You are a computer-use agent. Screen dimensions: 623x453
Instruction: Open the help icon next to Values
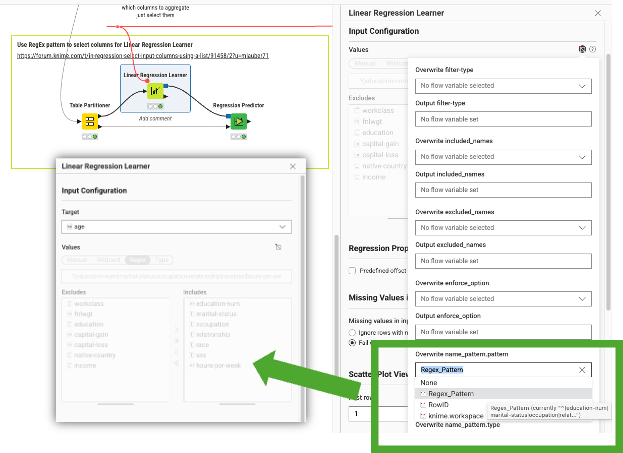(593, 49)
